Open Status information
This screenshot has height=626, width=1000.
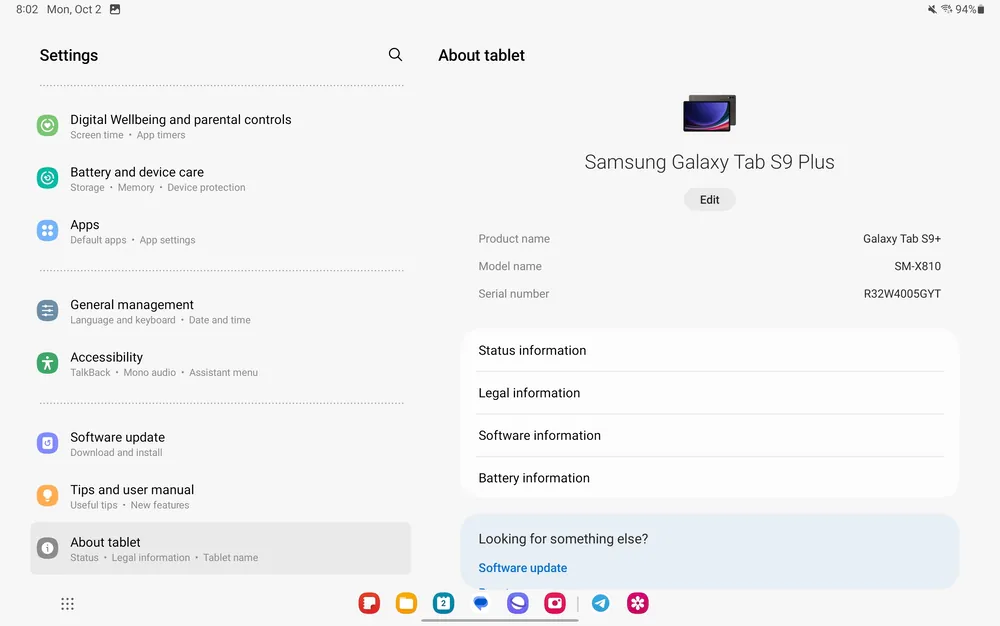click(x=709, y=350)
